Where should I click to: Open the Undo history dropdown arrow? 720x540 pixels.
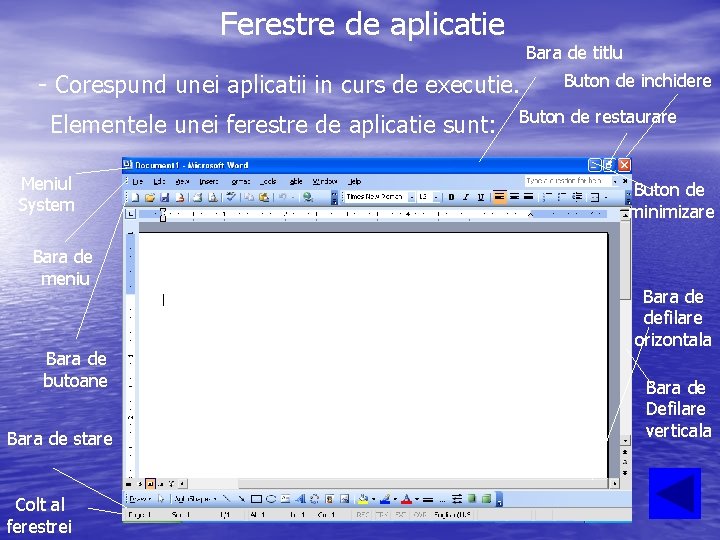(x=293, y=197)
